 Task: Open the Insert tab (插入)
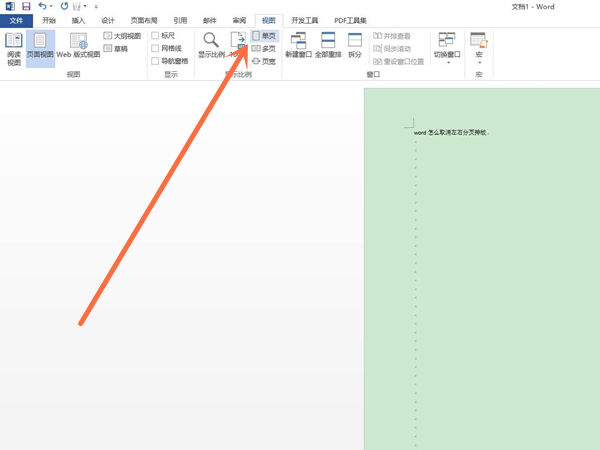pos(78,20)
